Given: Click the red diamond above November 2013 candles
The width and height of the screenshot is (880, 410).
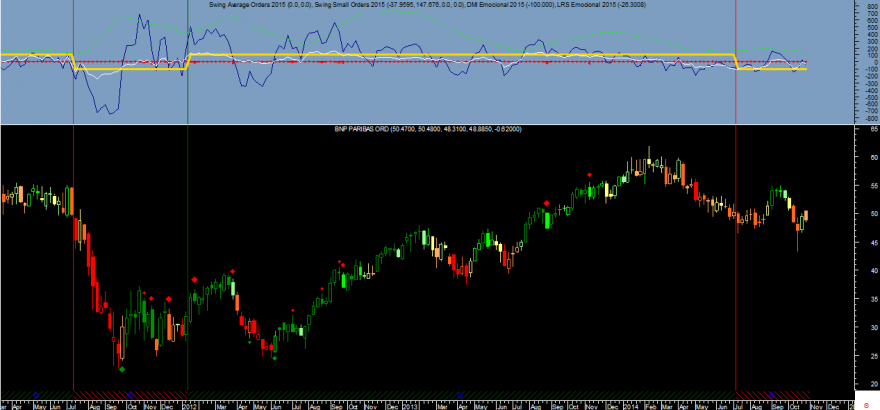Looking at the screenshot, I should [x=589, y=175].
